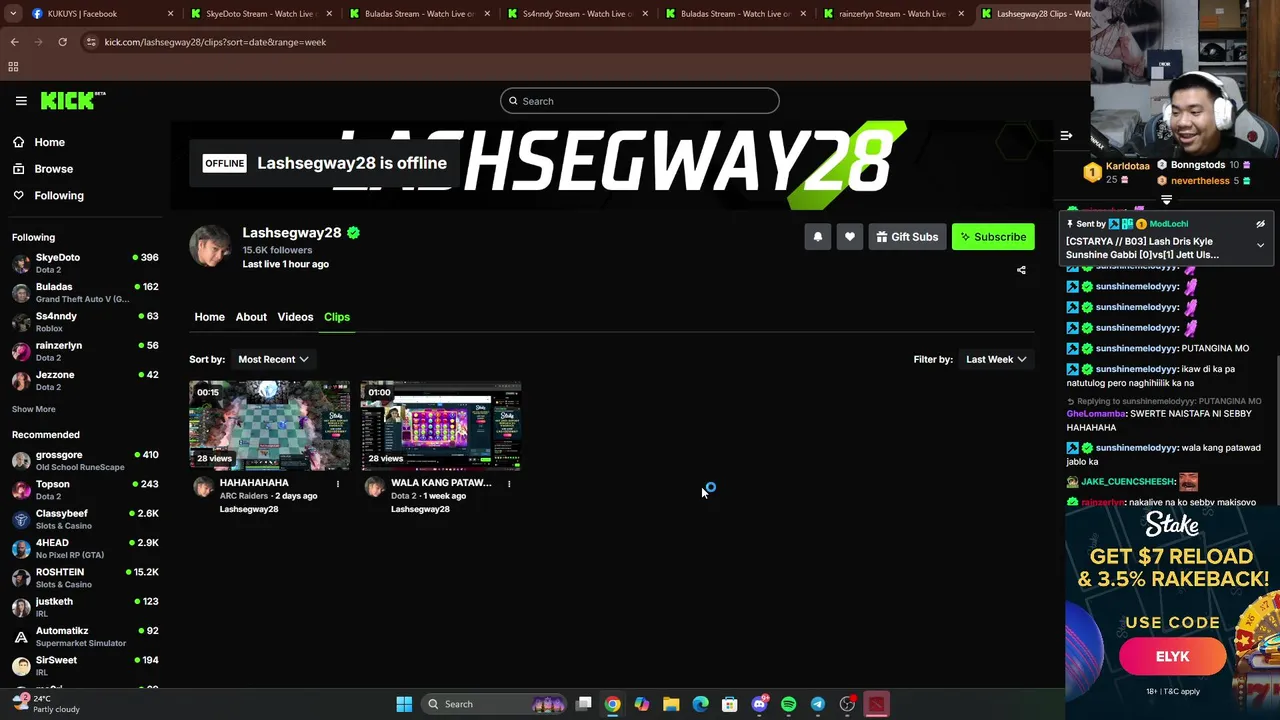
Task: Open the Most Recent sort dropdown
Action: pyautogui.click(x=273, y=359)
